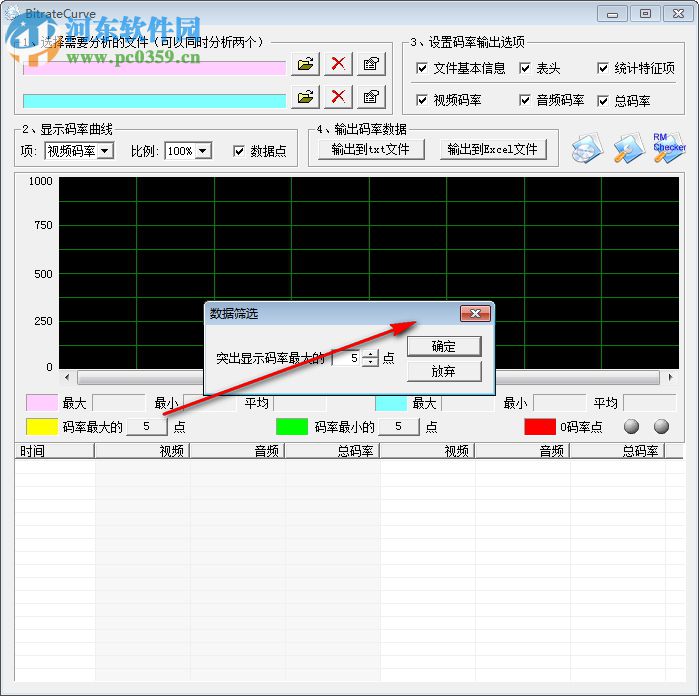Click the 时间 column header

coord(54,451)
